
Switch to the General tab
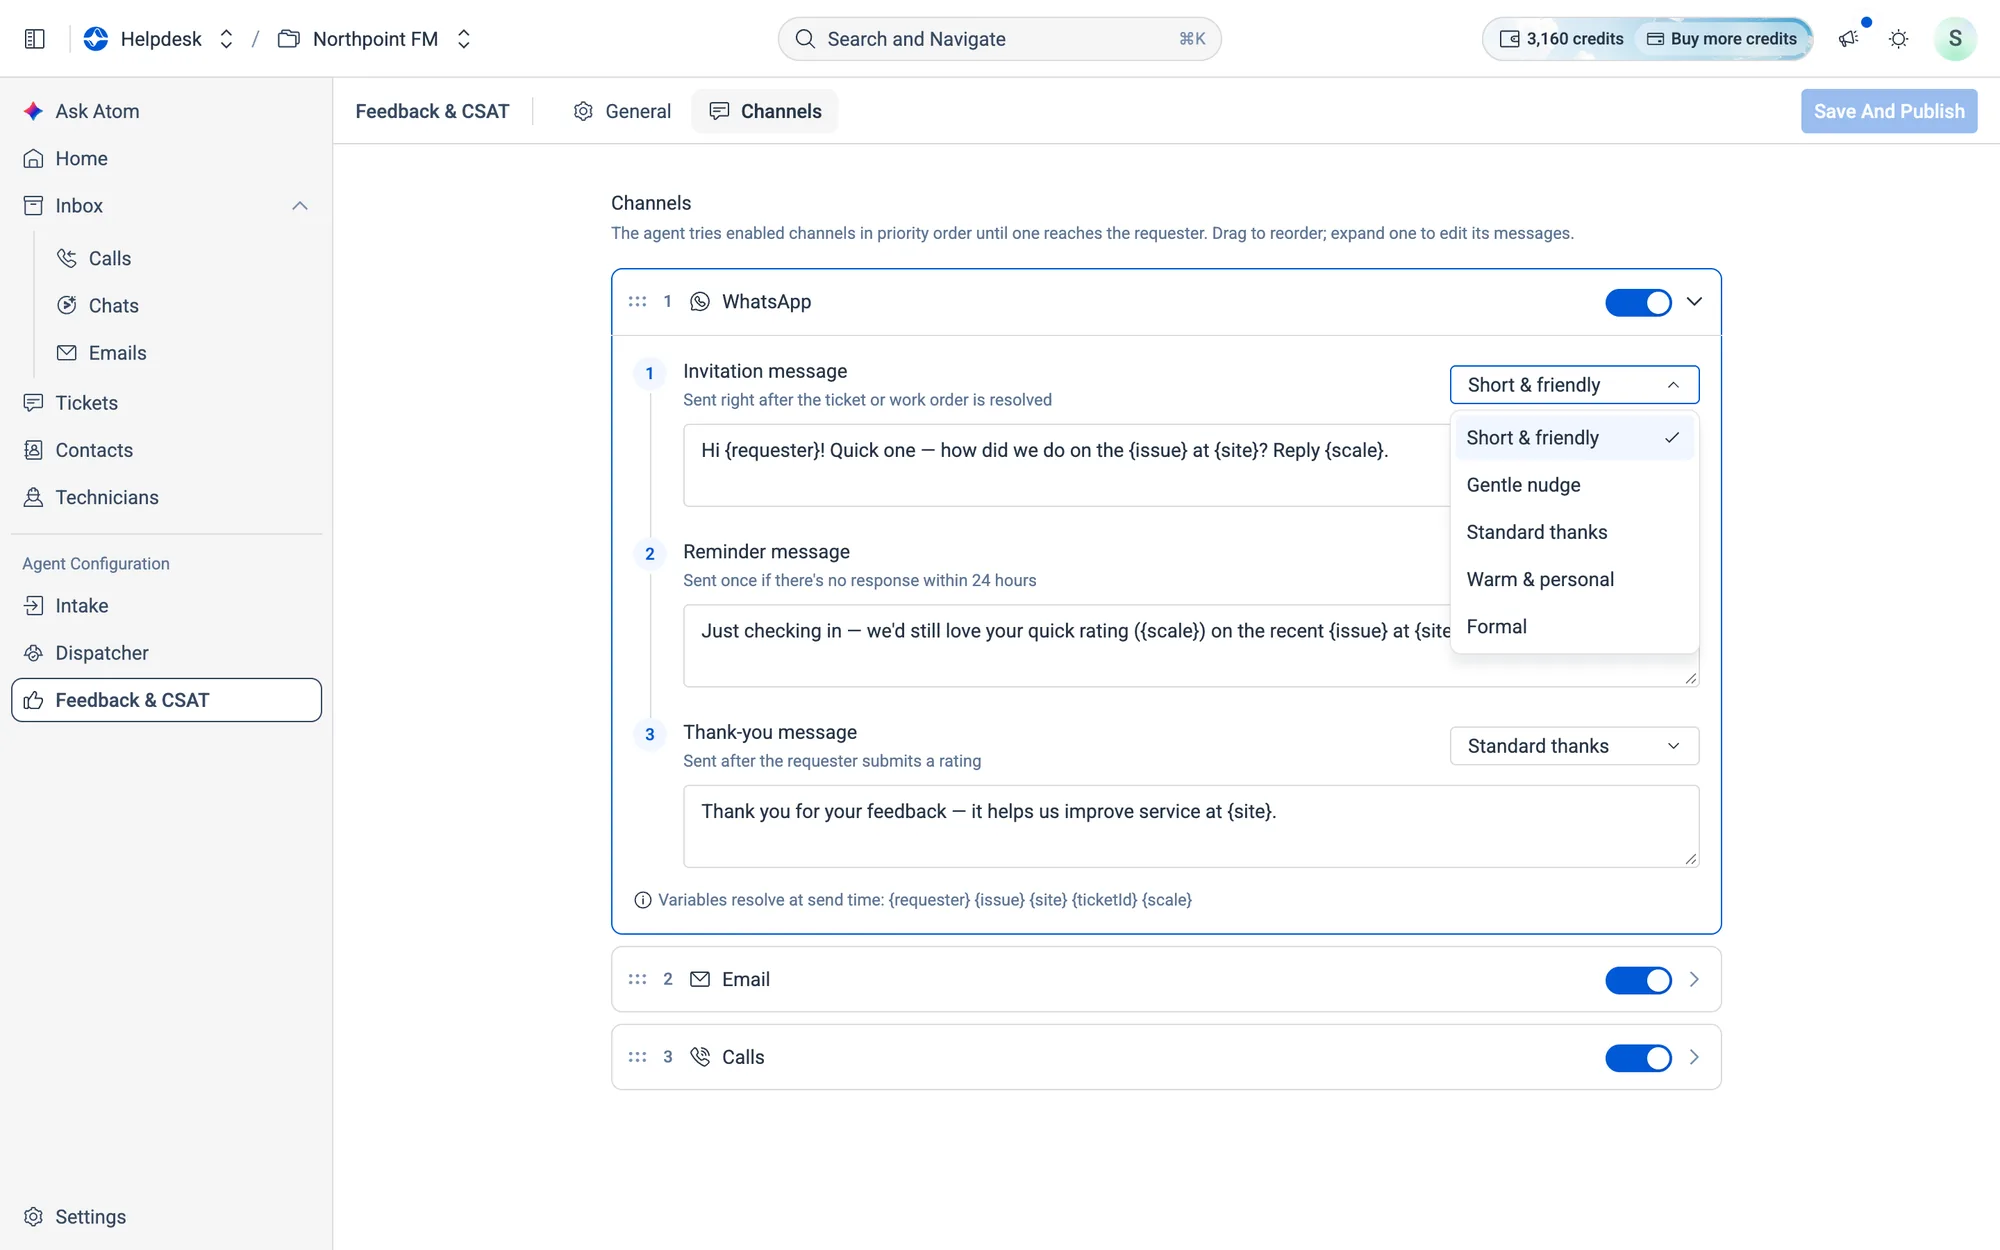[x=621, y=111]
